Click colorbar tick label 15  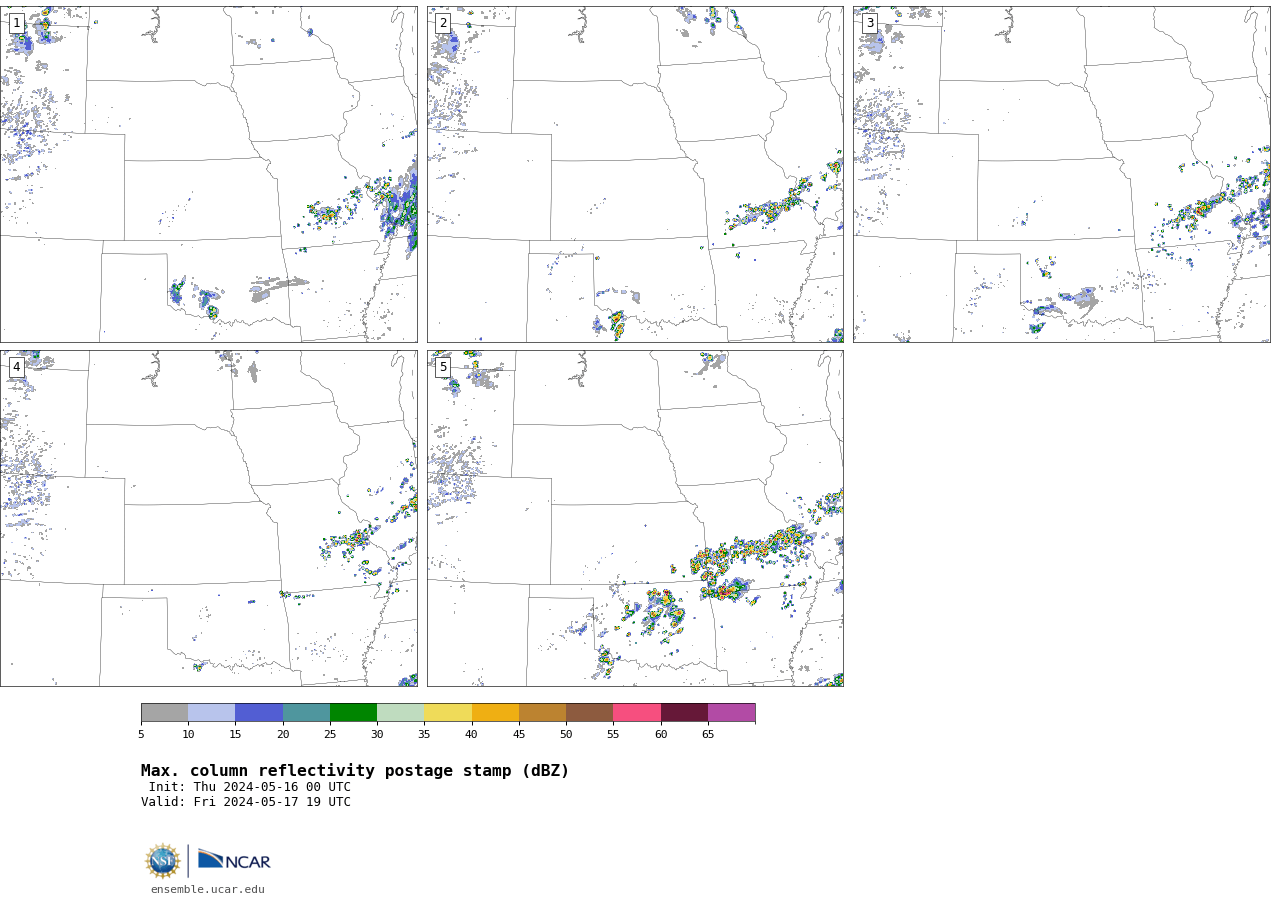pos(235,735)
